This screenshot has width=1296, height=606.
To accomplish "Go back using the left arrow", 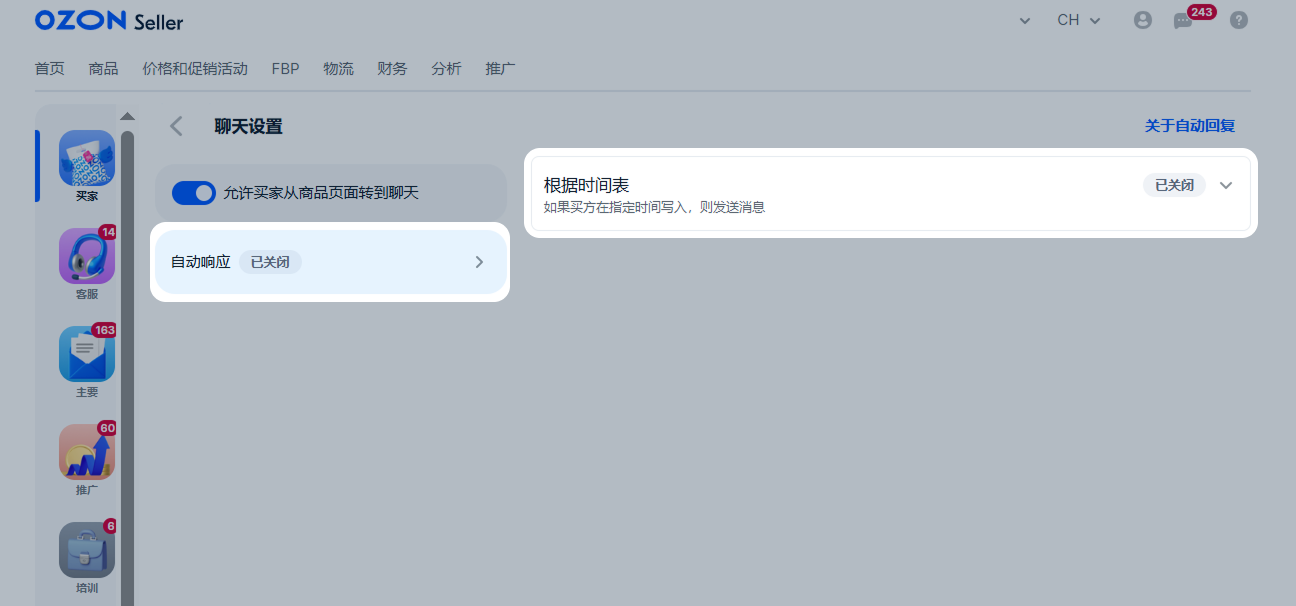I will [x=177, y=126].
